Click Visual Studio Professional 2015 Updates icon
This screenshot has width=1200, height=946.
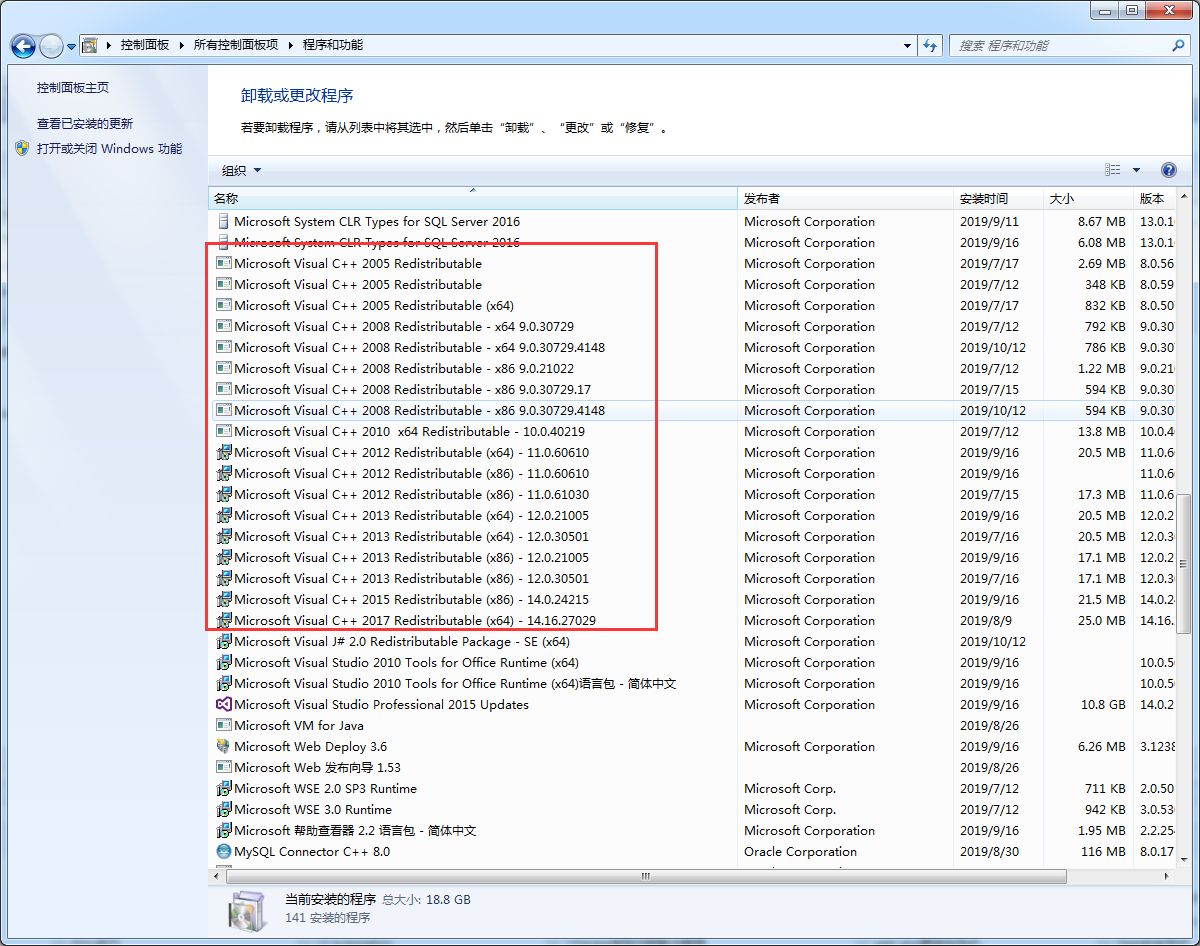coord(224,705)
